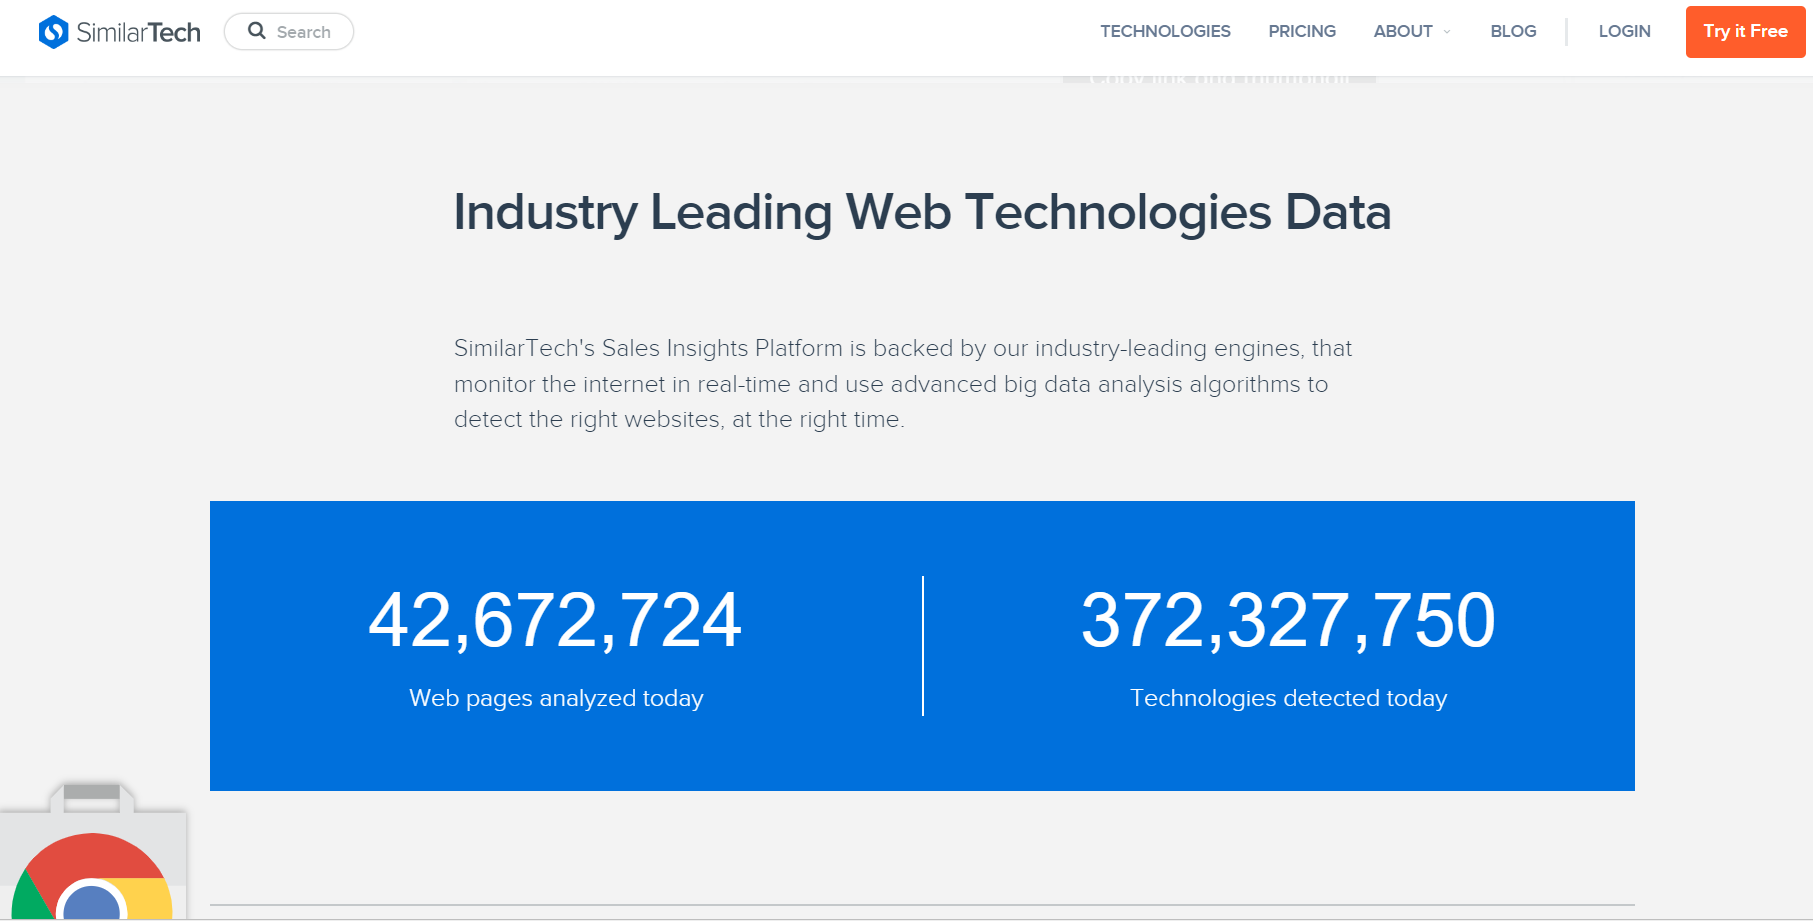This screenshot has height=921, width=1813.
Task: Click the partially hidden button under the navbar
Action: click(x=1218, y=79)
